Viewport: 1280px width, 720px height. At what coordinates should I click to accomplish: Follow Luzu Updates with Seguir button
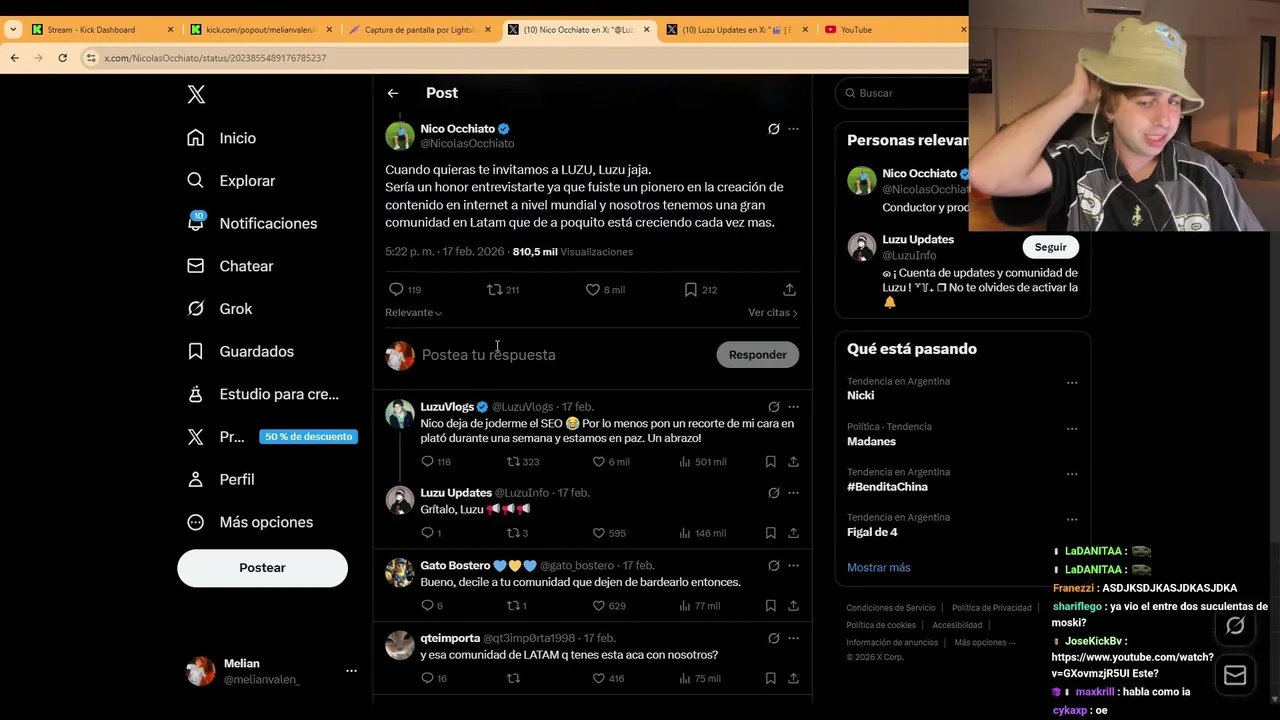tap(1050, 247)
